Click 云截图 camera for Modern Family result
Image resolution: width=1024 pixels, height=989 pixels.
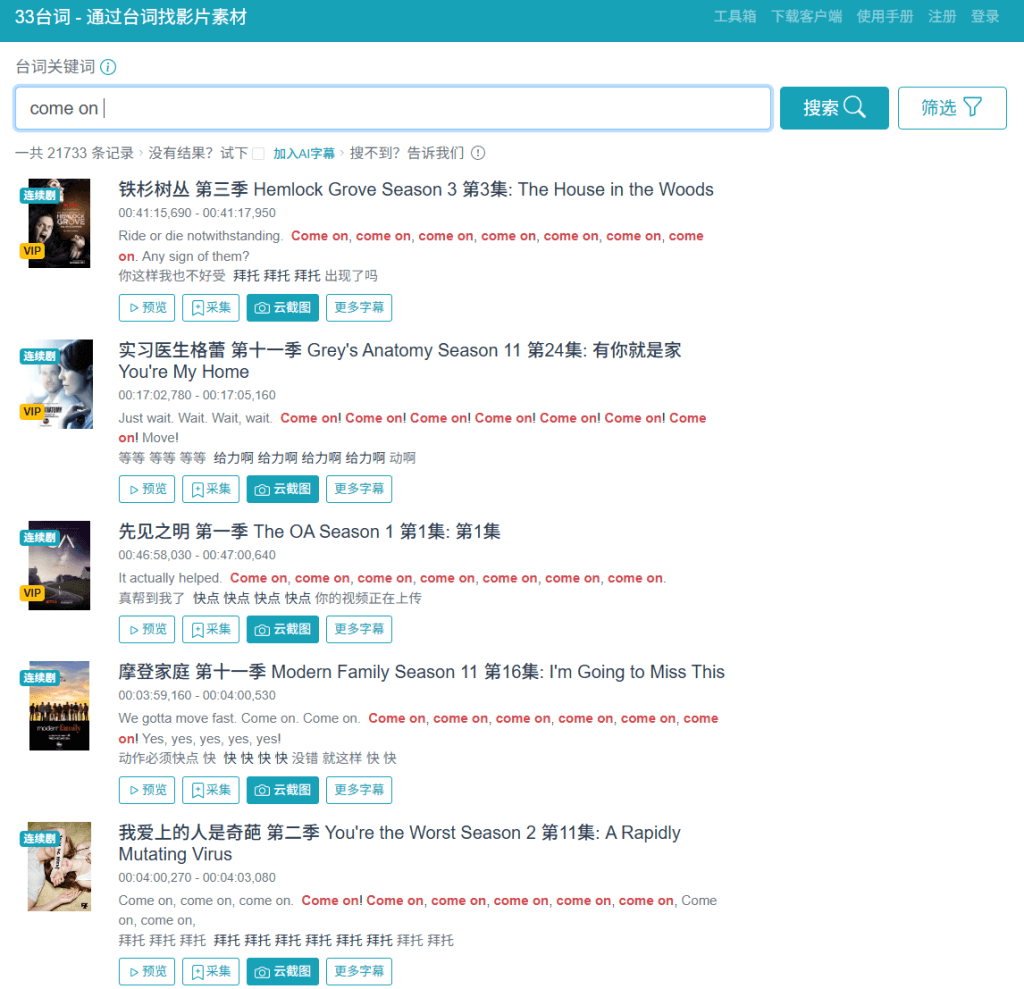(x=283, y=790)
